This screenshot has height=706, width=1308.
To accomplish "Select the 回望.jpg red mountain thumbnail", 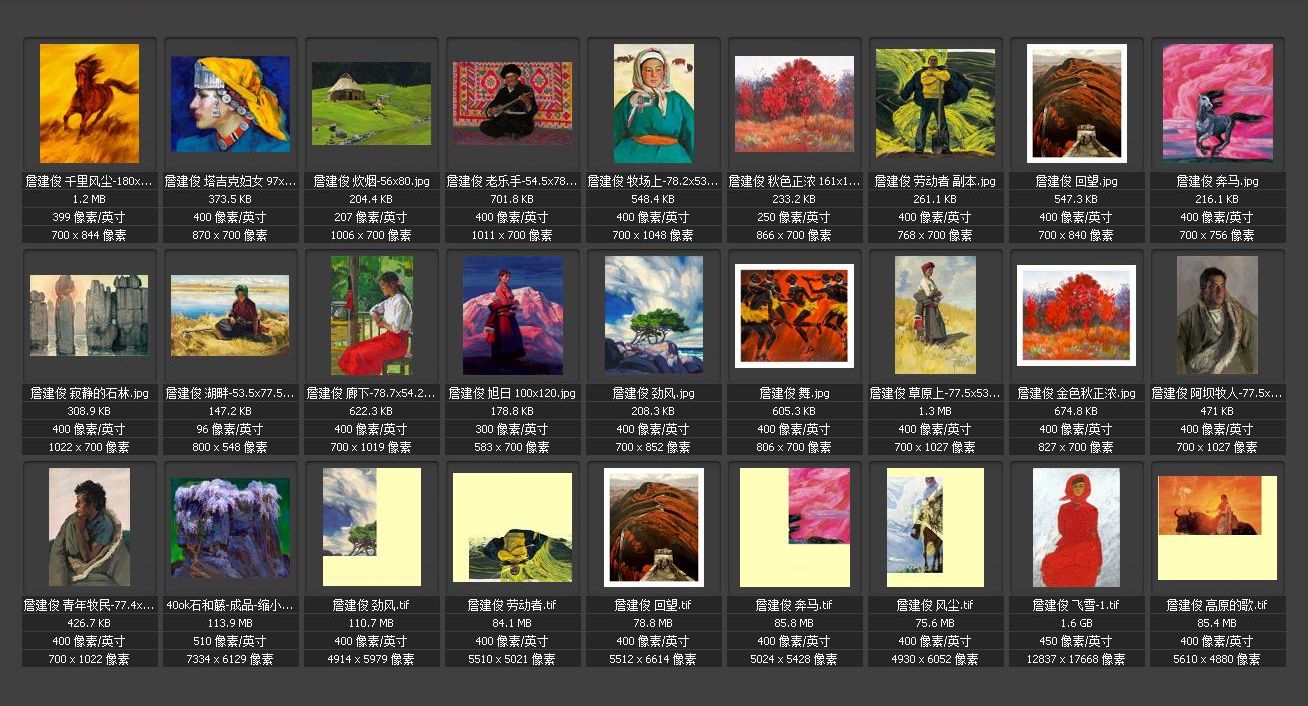I will [x=1076, y=103].
